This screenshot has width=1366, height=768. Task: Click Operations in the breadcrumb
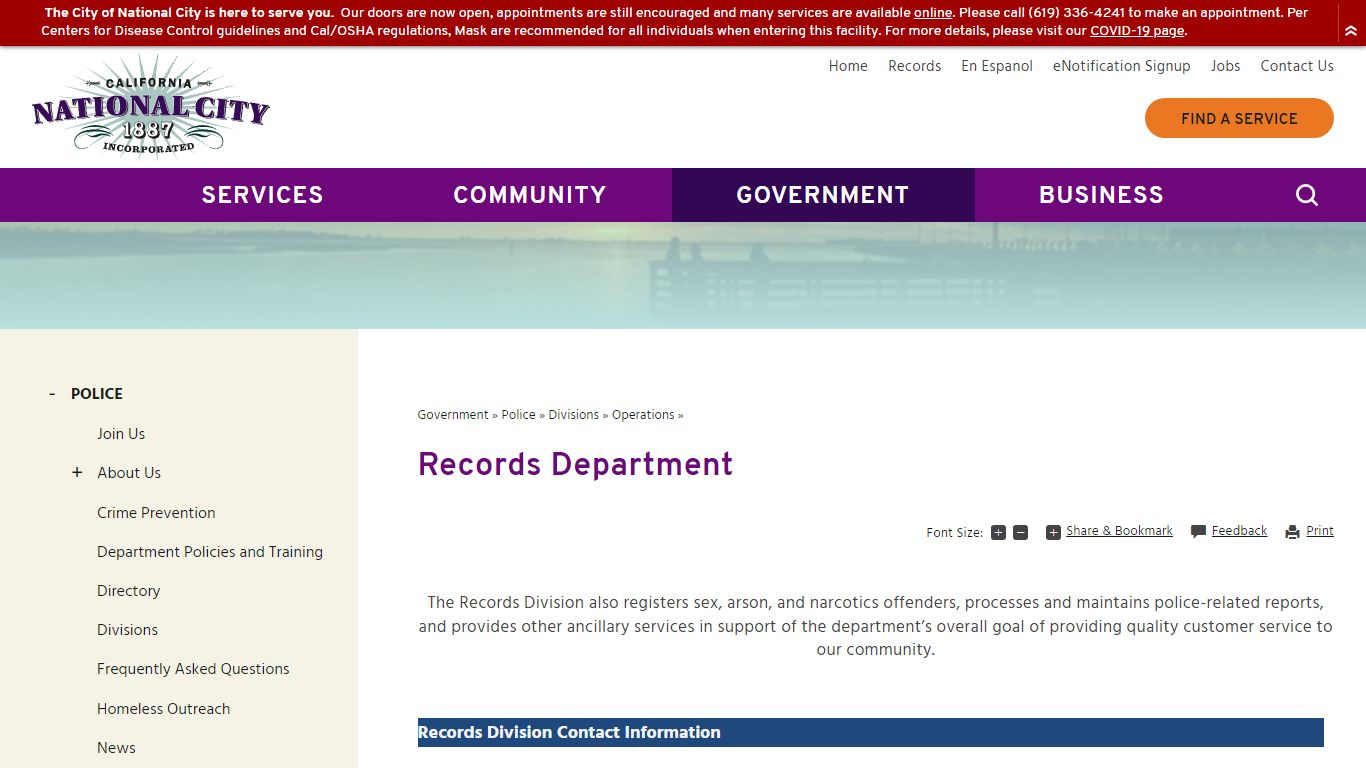click(643, 415)
